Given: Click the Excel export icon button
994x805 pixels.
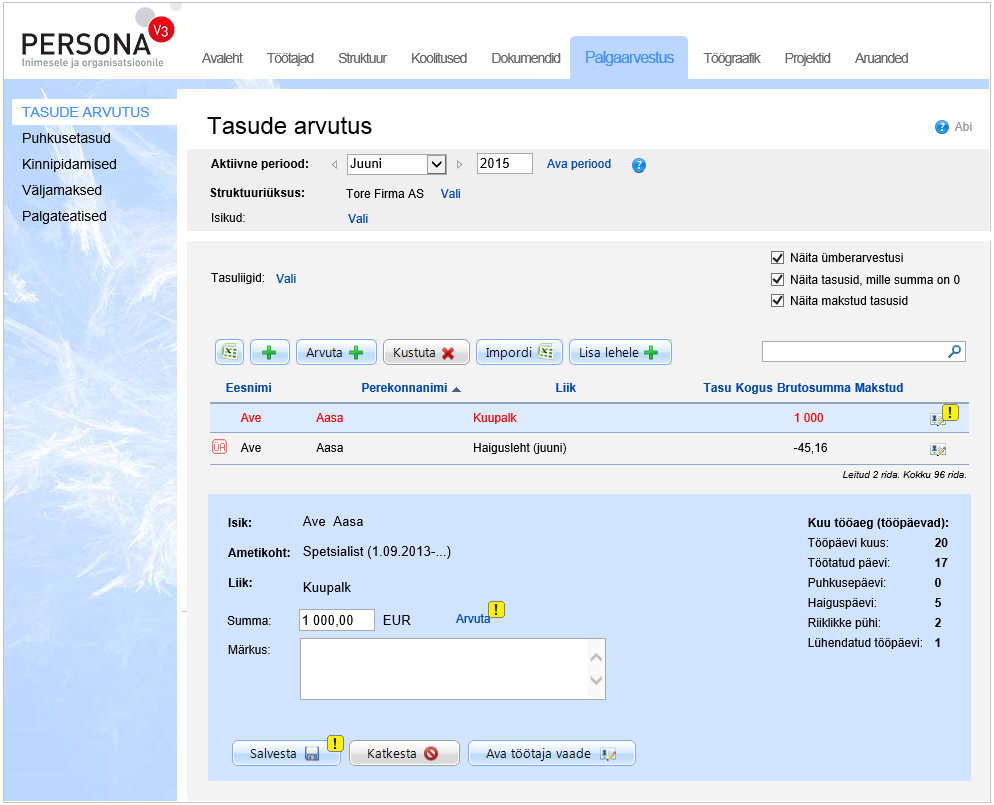Looking at the screenshot, I should pos(229,352).
